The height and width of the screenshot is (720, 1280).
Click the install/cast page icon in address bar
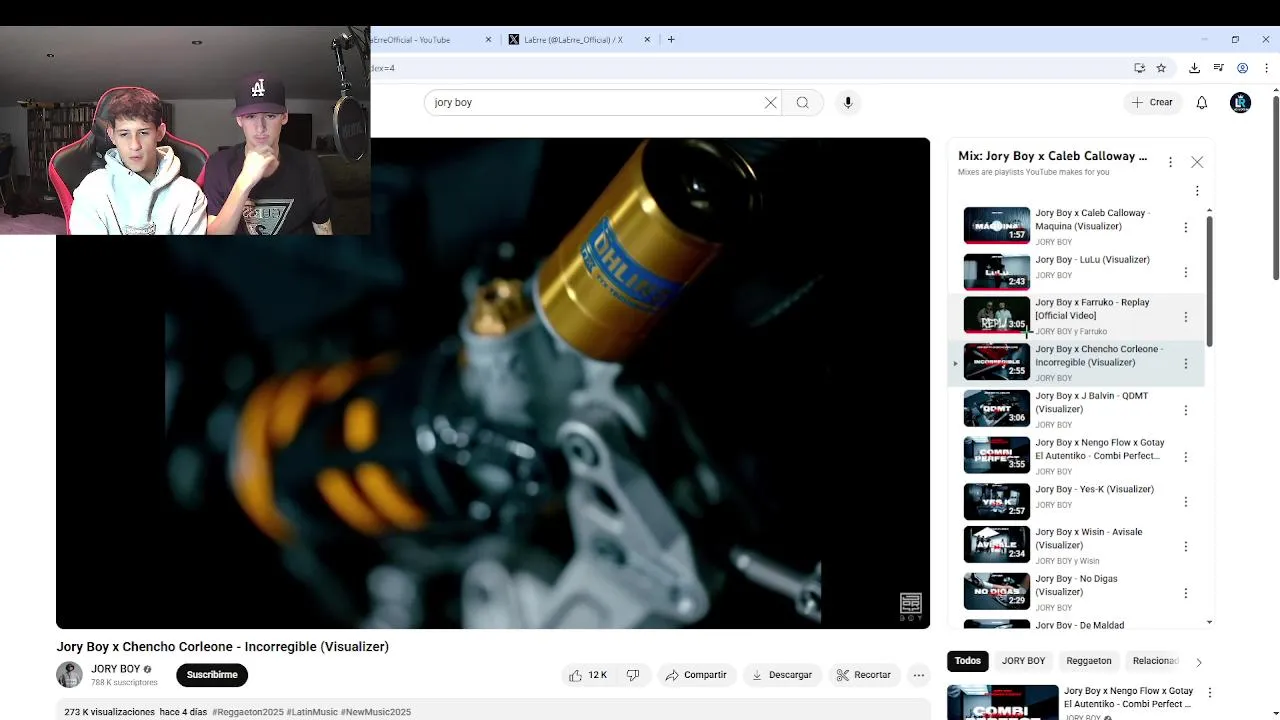click(1139, 68)
